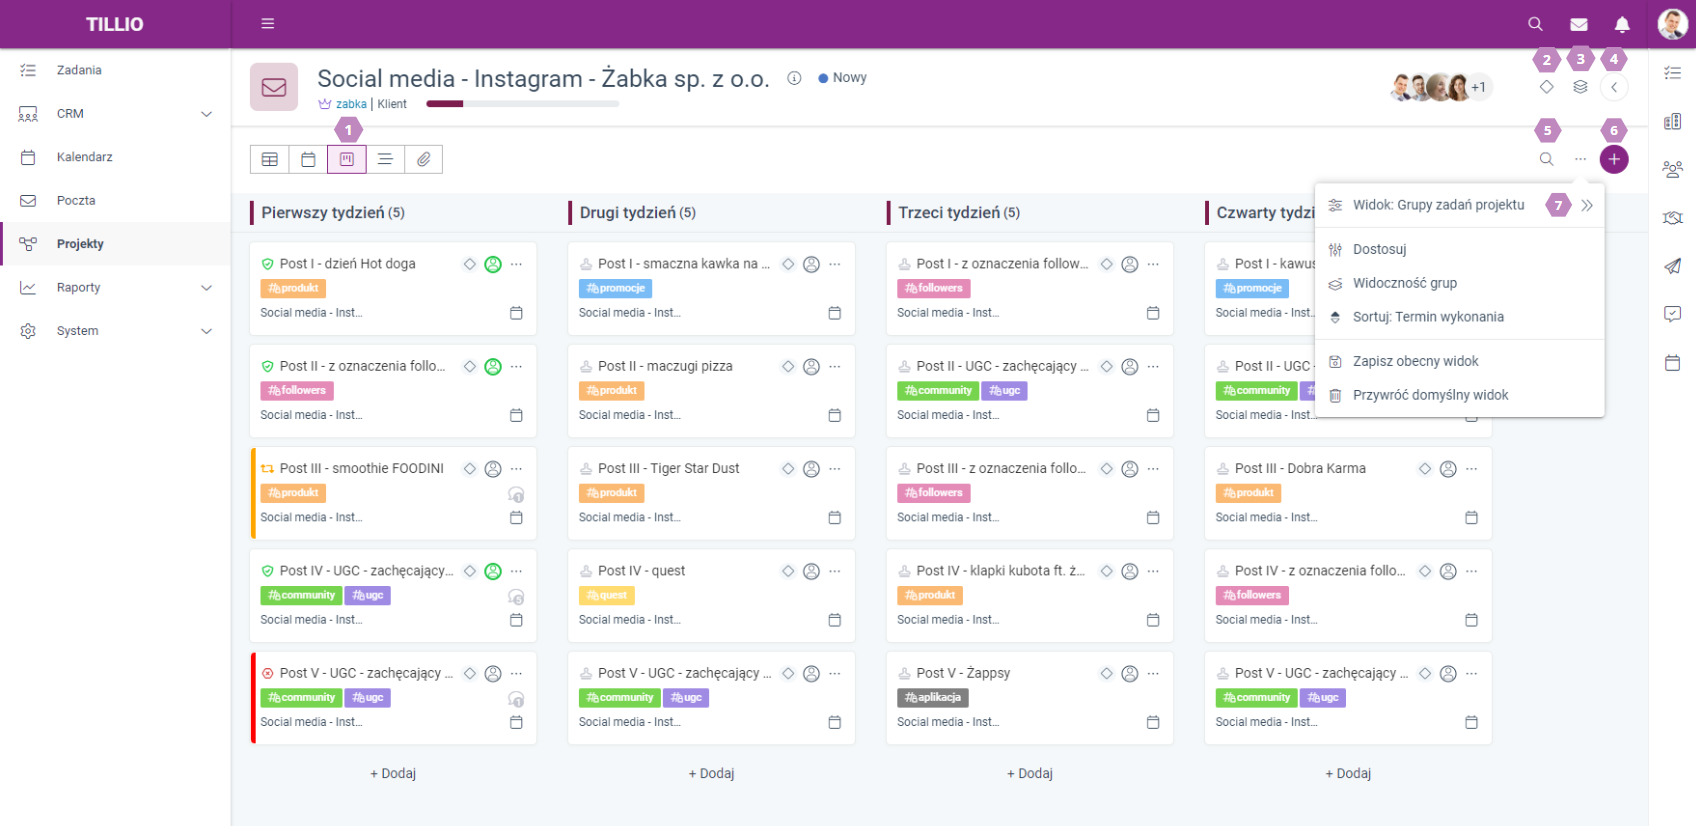Image resolution: width=1696 pixels, height=826 pixels.
Task: Open three-dot menu of Post IV - quest
Action: [x=835, y=571]
